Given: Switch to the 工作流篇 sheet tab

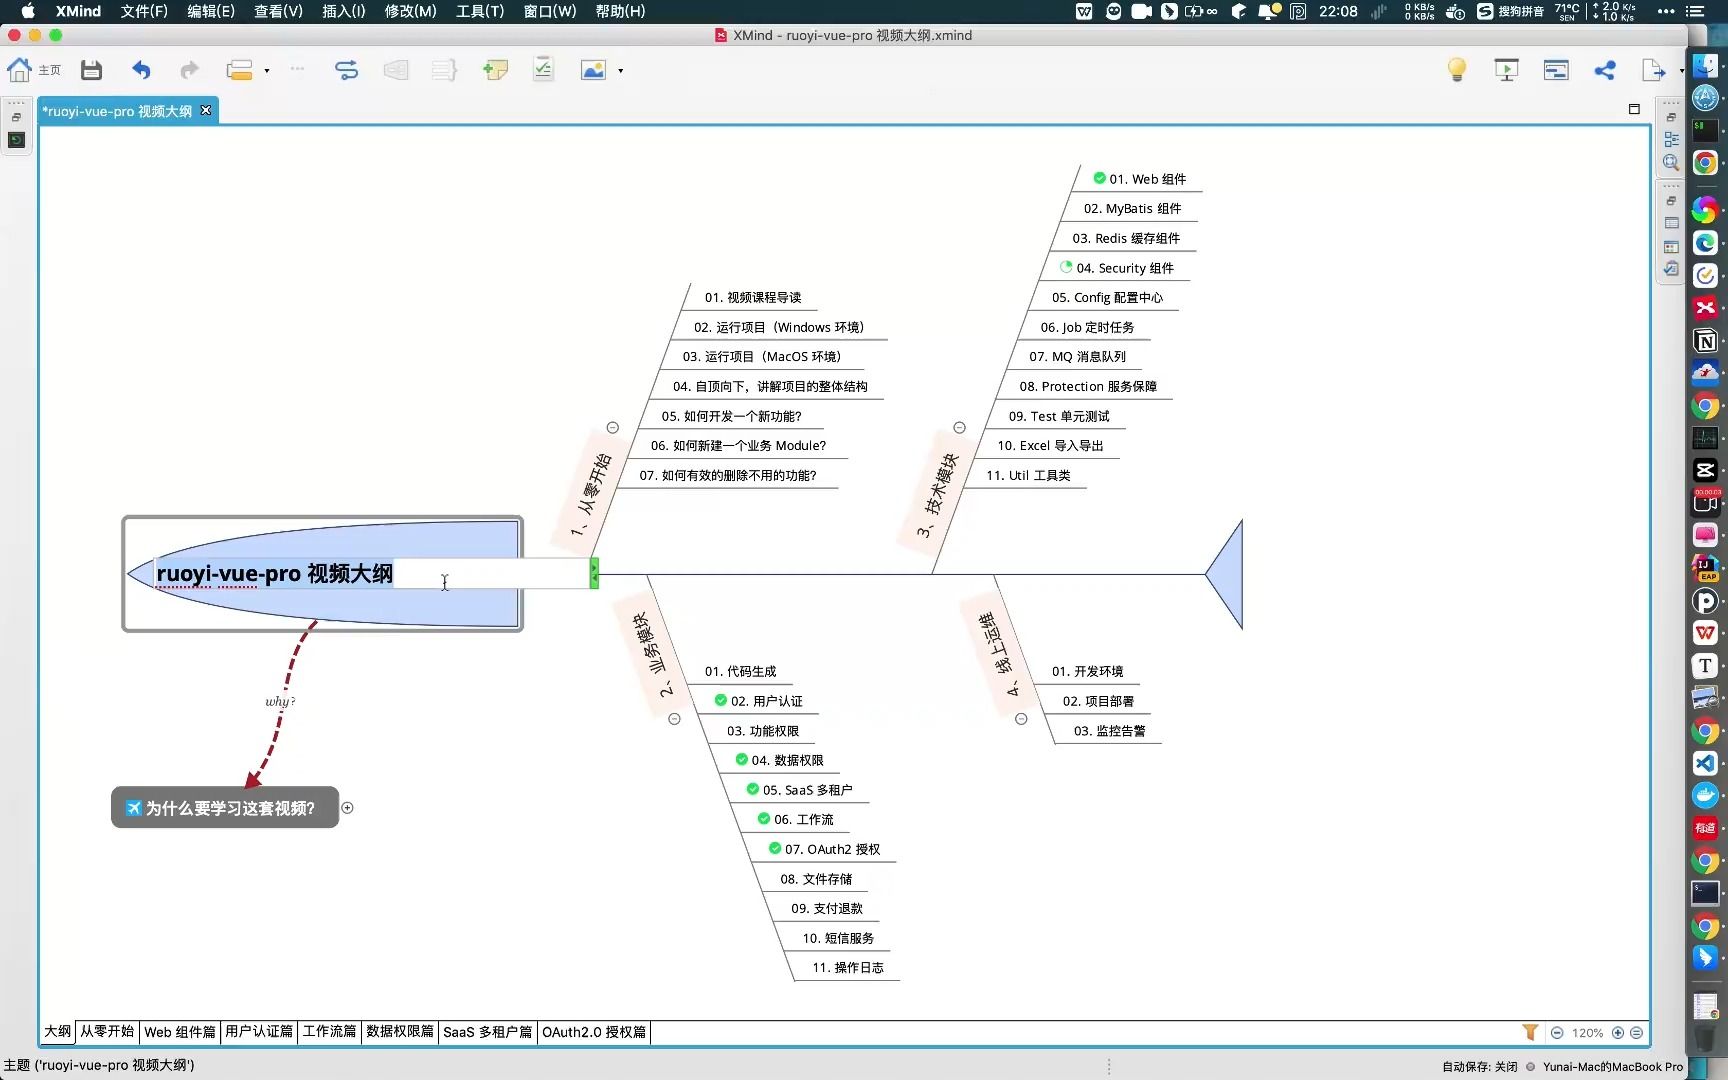Looking at the screenshot, I should 329,1032.
